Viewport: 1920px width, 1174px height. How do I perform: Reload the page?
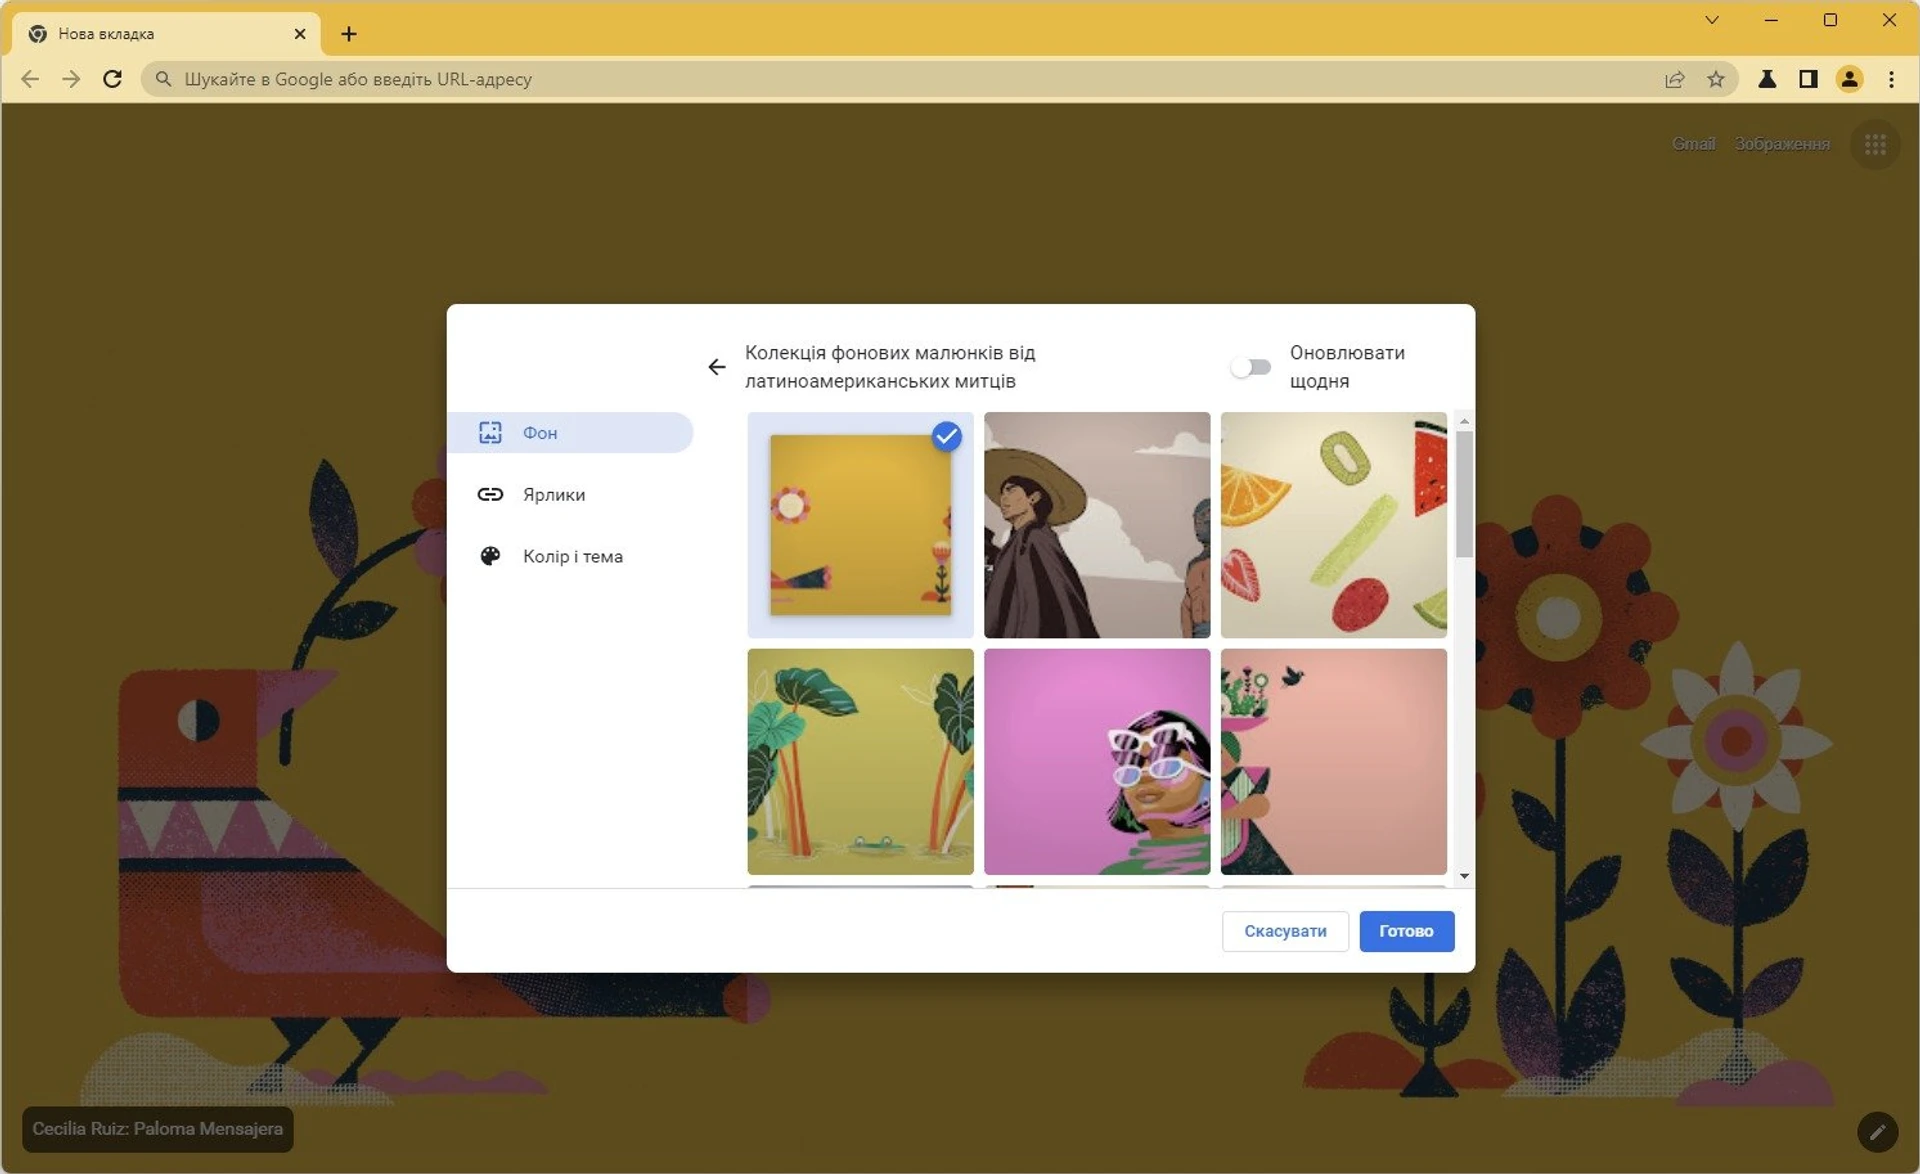point(113,79)
